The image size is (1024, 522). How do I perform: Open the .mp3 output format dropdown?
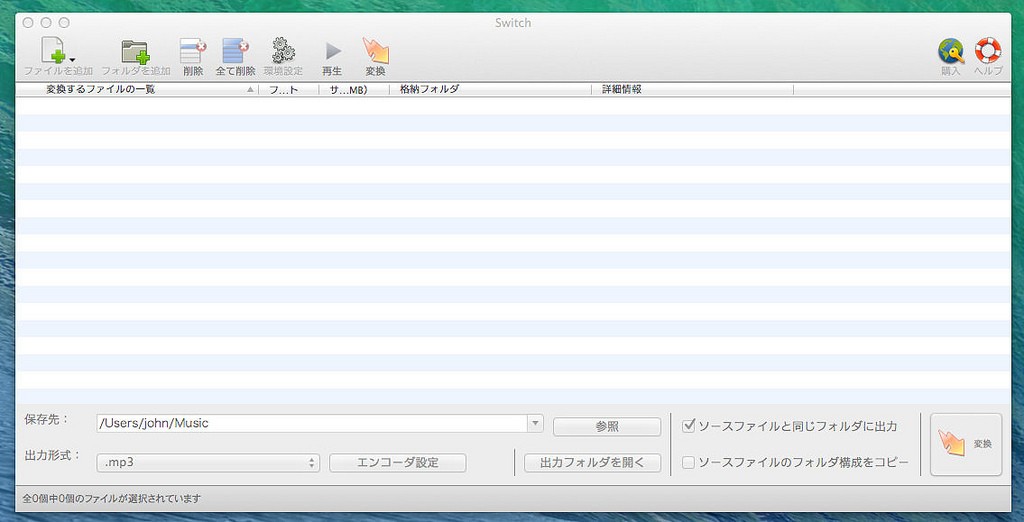[x=208, y=463]
